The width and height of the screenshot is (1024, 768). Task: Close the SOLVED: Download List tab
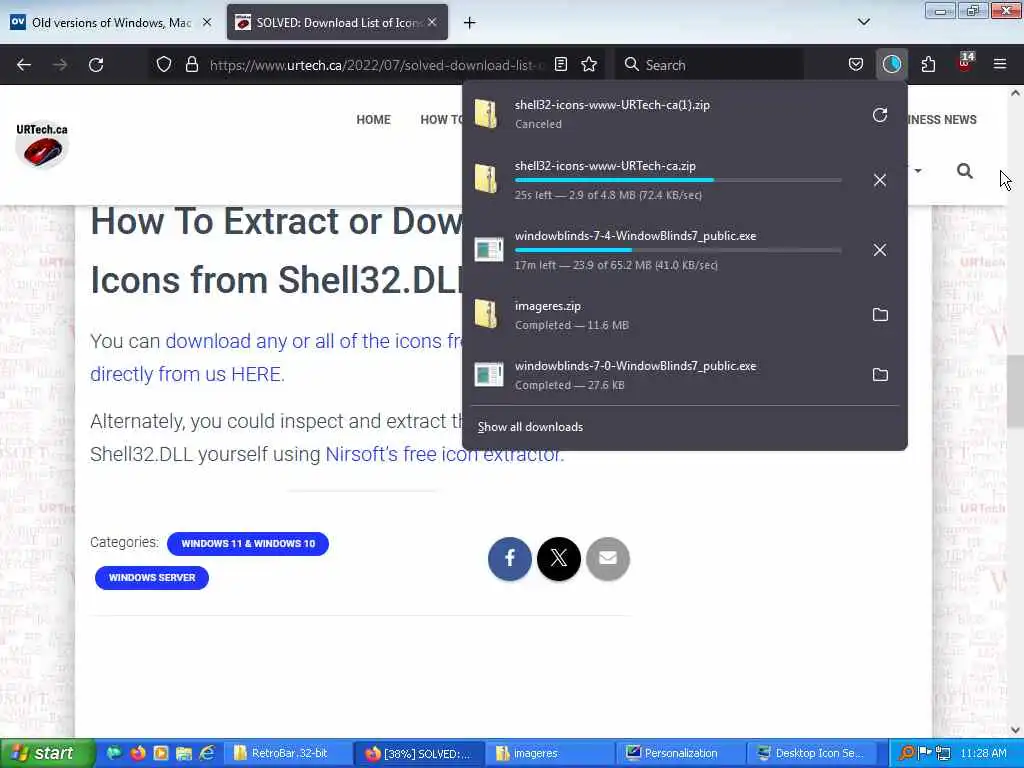tap(432, 22)
